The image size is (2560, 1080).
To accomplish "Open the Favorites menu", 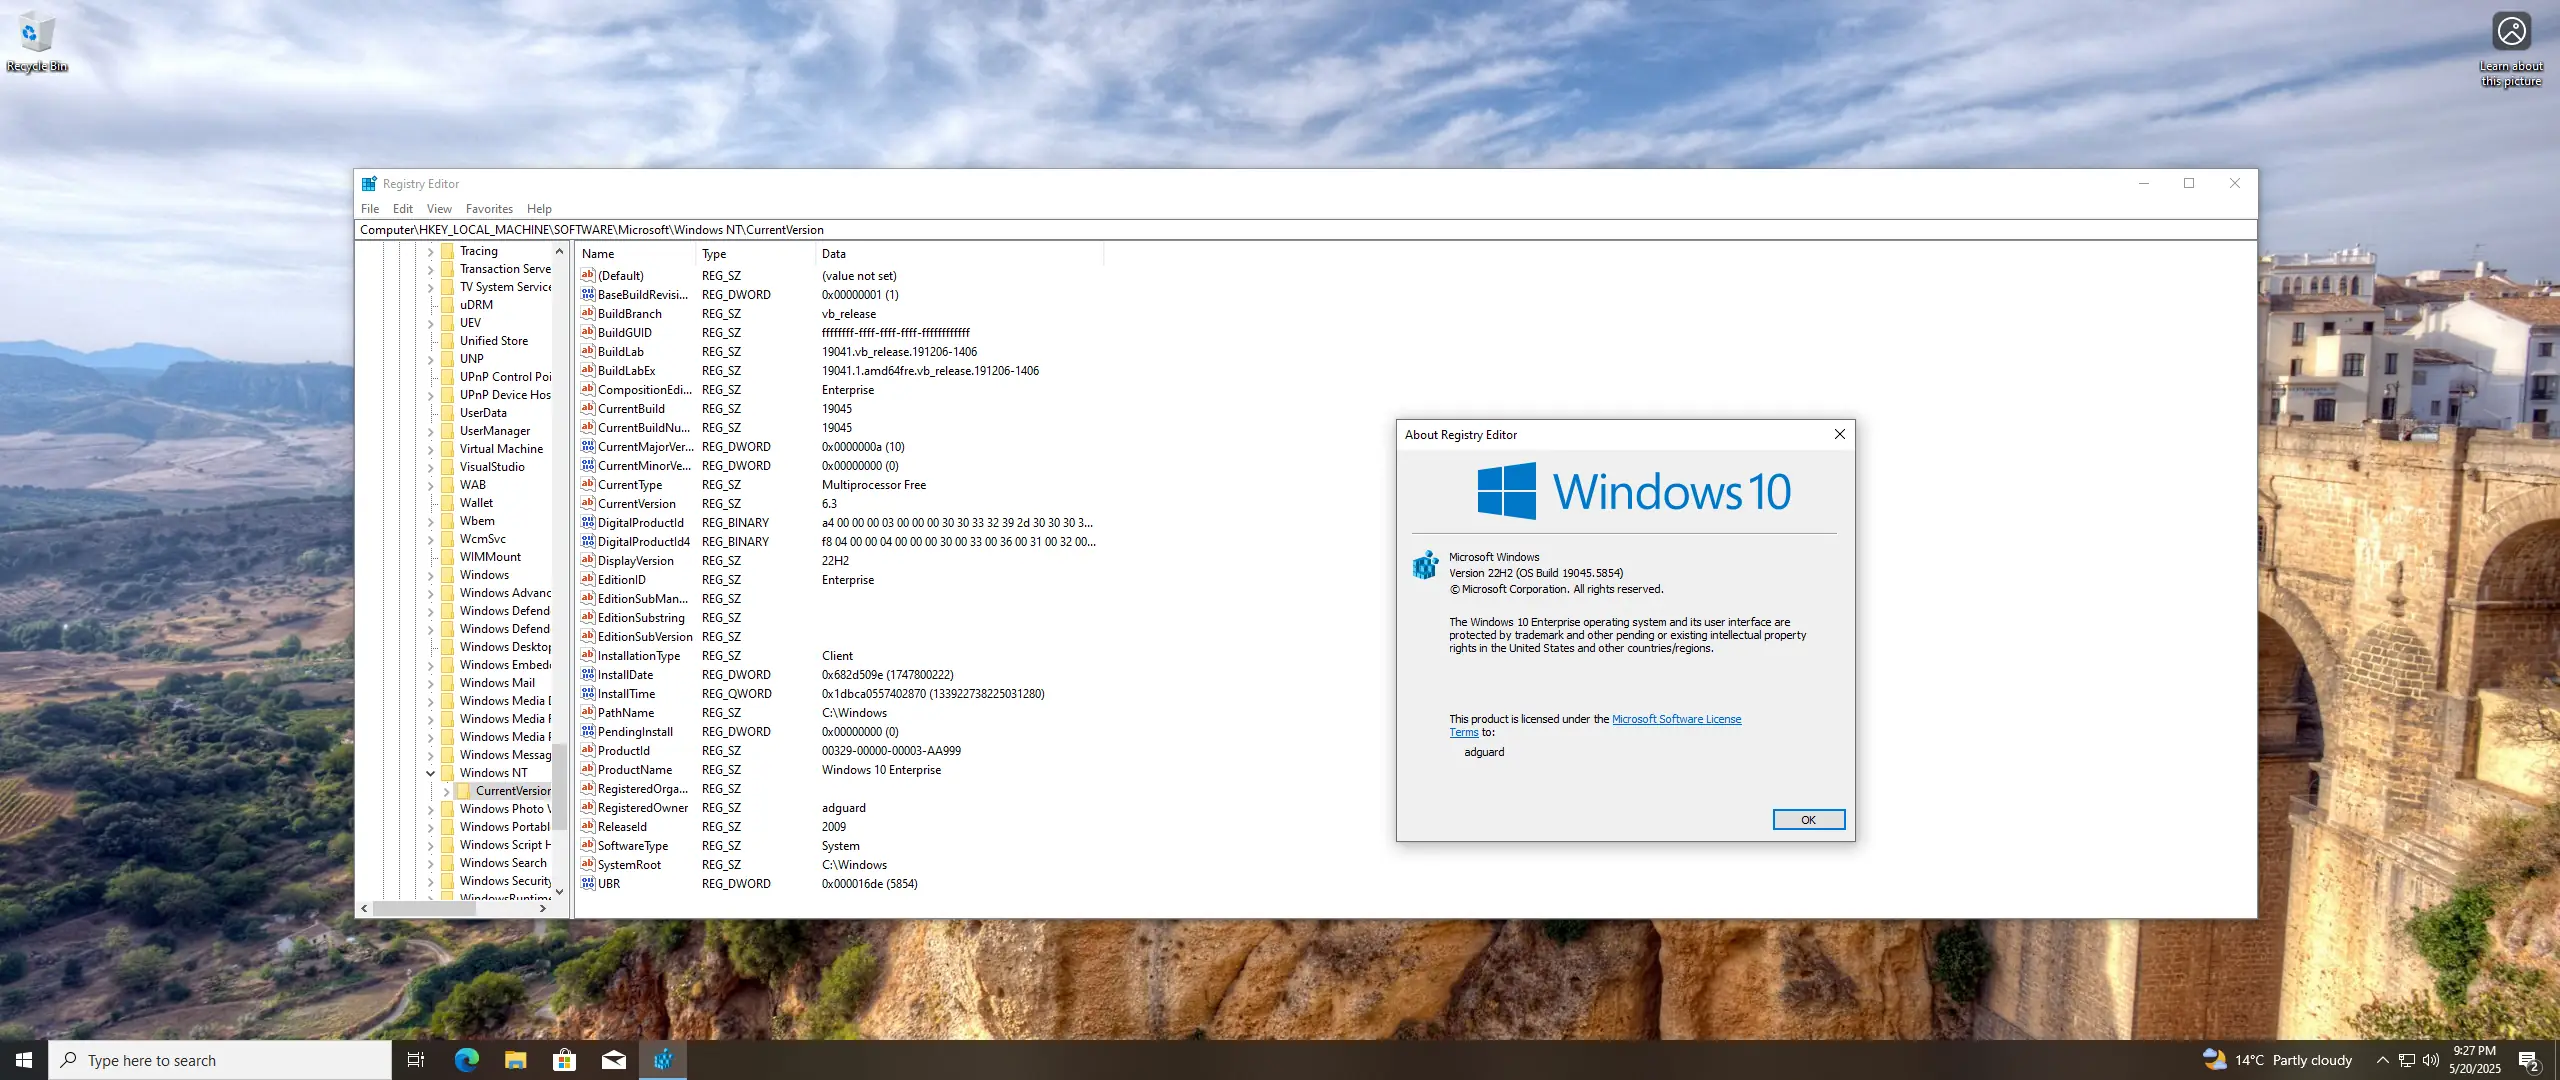I will (489, 209).
